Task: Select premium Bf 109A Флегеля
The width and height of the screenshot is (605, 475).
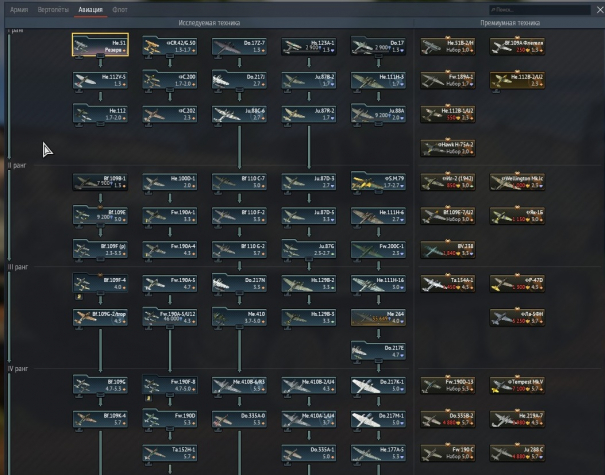Action: tap(517, 46)
